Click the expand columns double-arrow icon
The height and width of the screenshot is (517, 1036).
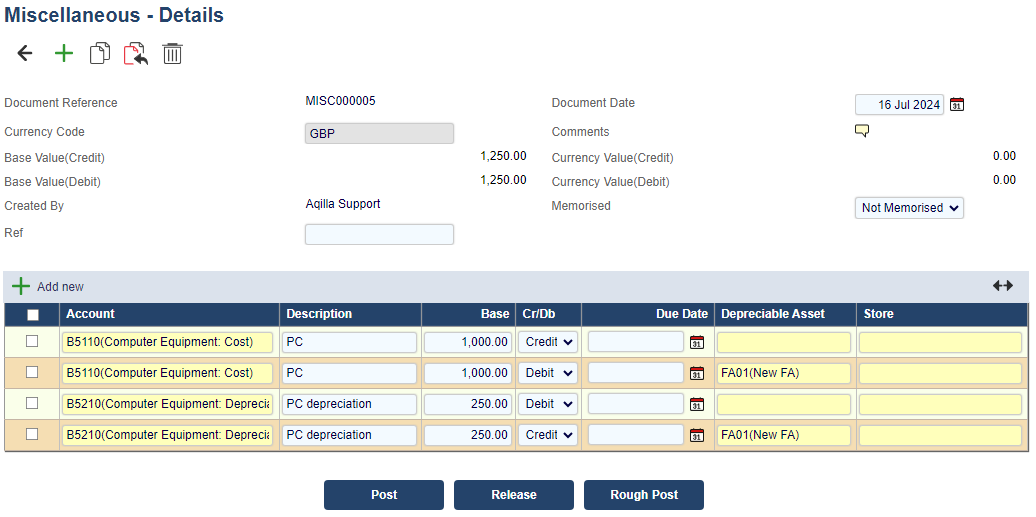click(1002, 286)
